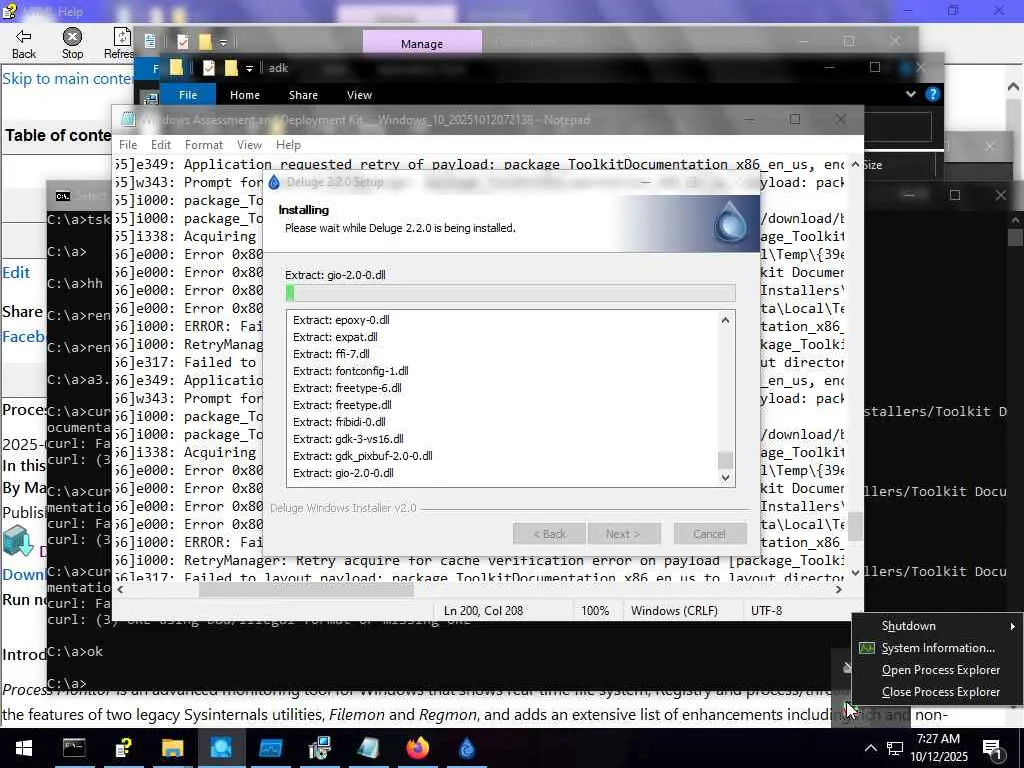The width and height of the screenshot is (1024, 768).
Task: Click New Folder icon in adk toolbar
Action: 231,68
